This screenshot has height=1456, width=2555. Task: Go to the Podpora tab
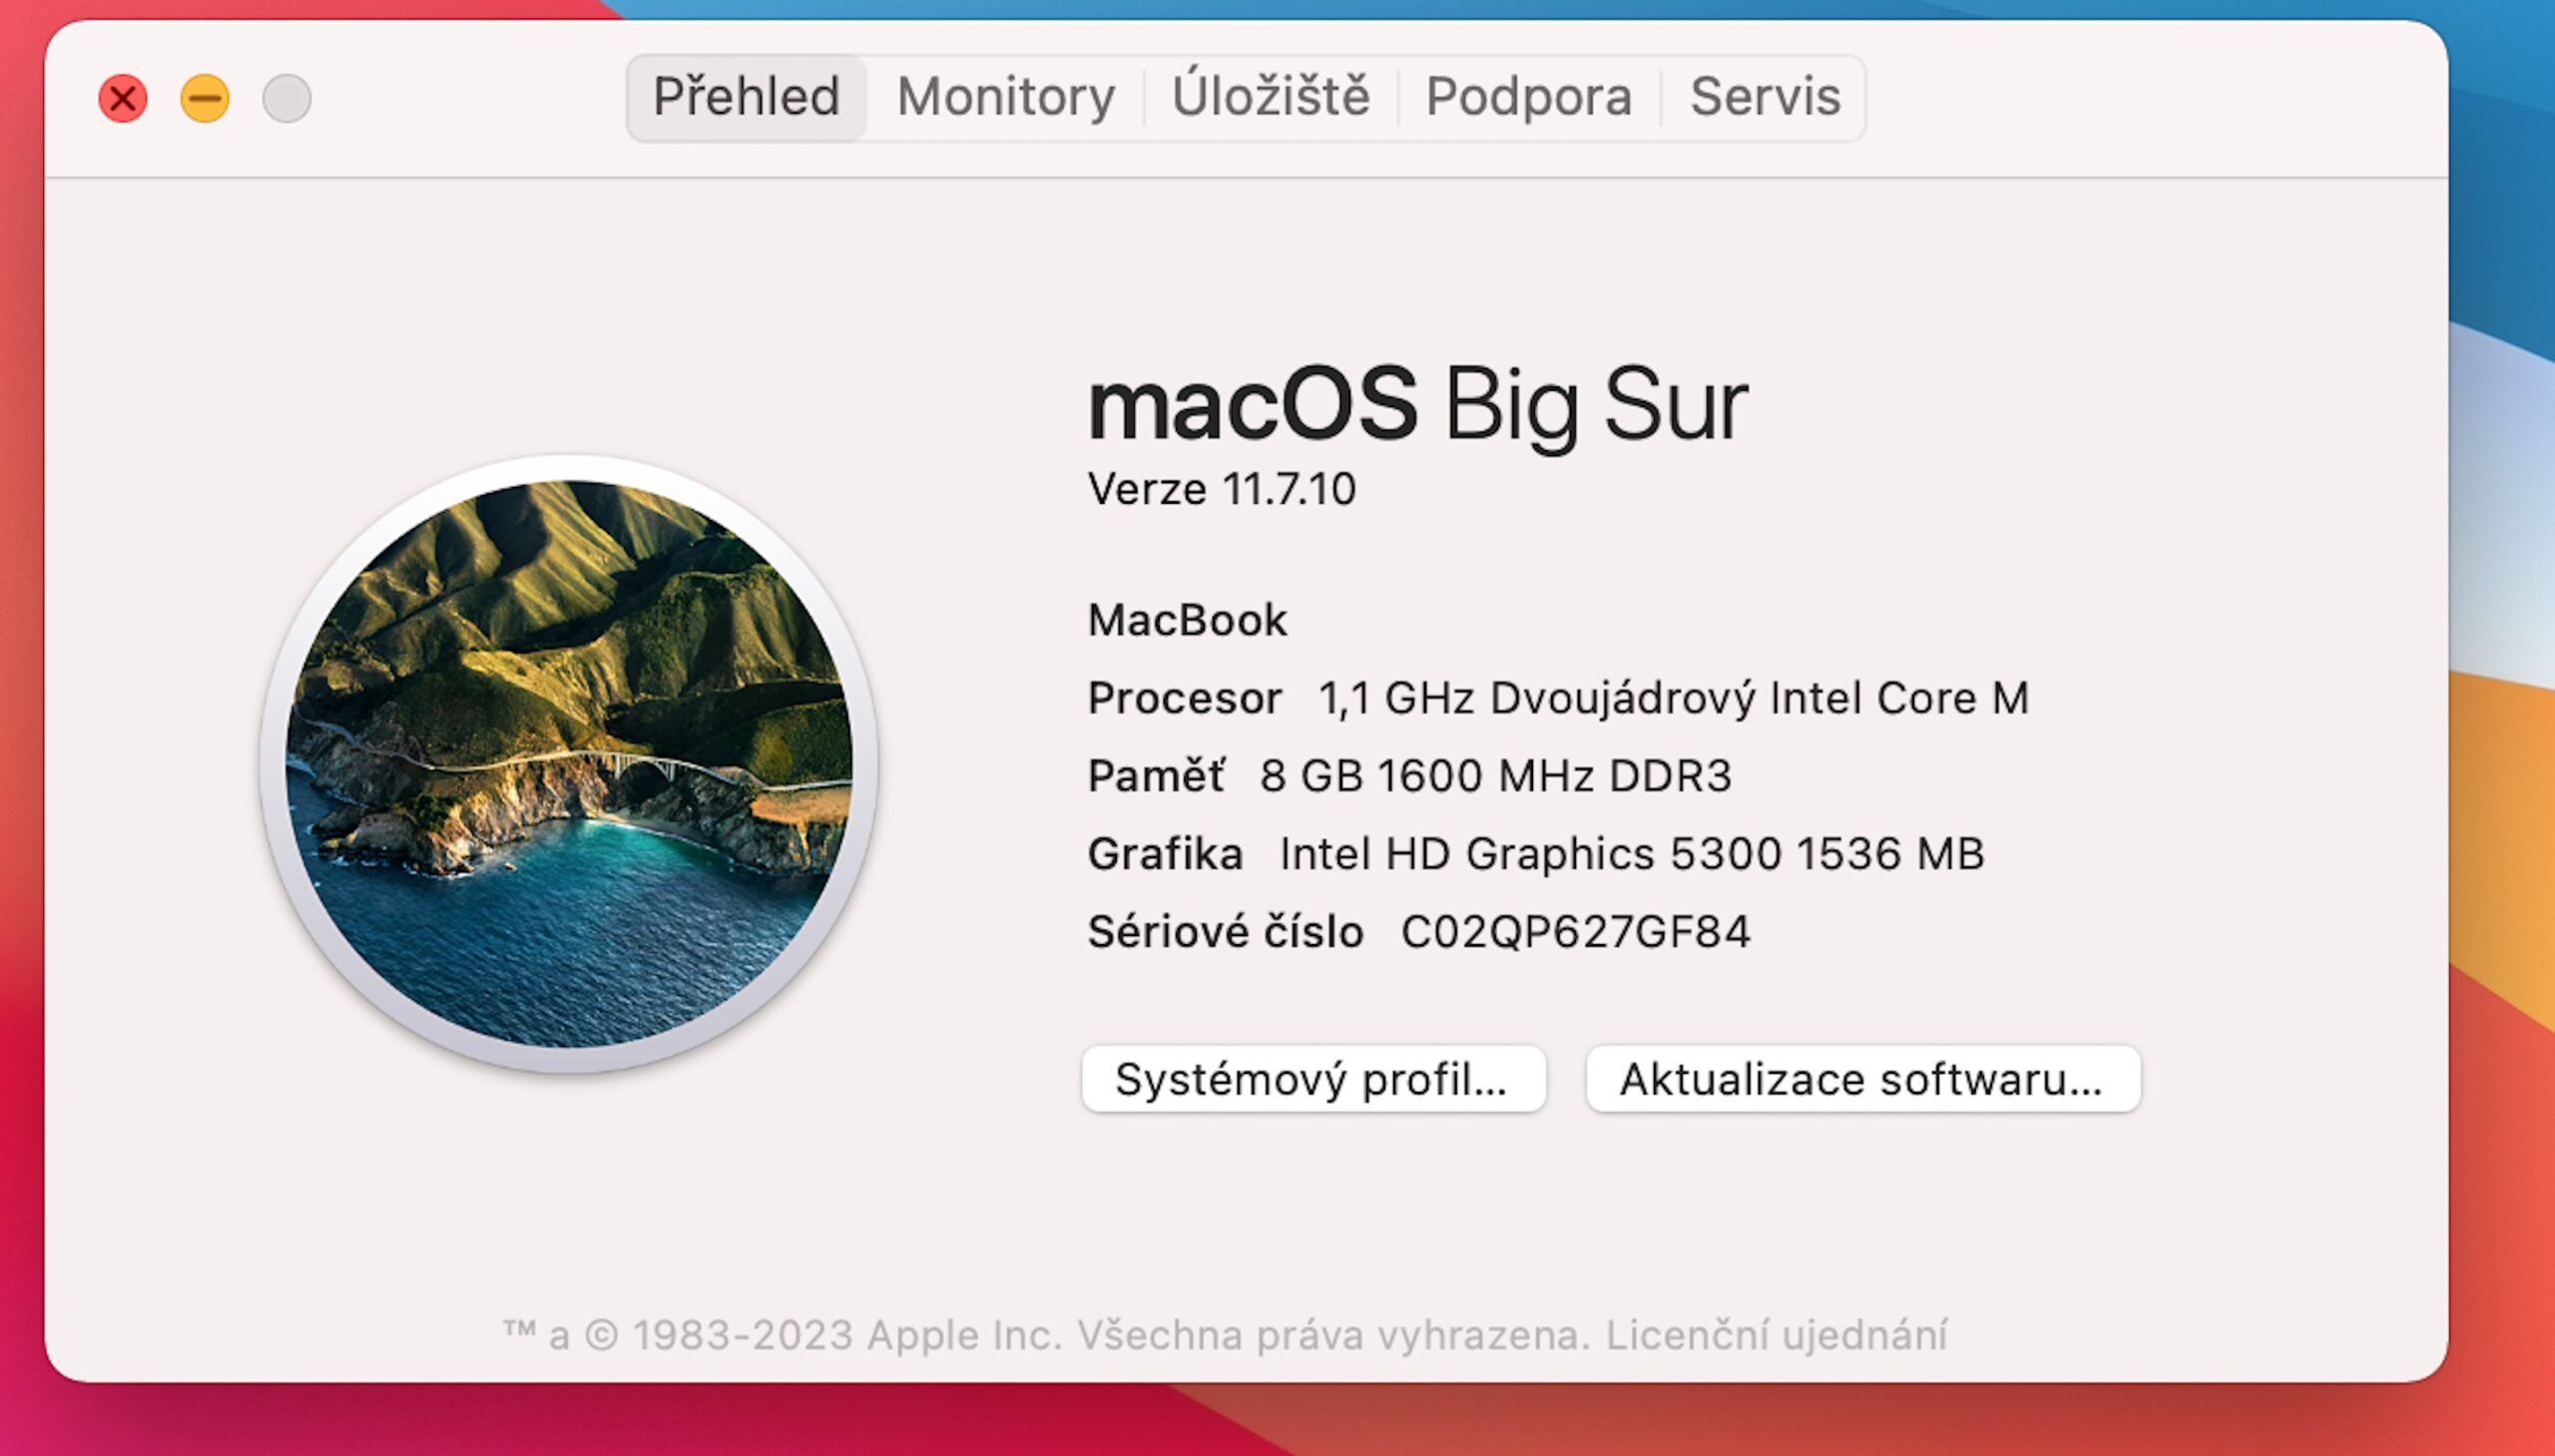1528,97
